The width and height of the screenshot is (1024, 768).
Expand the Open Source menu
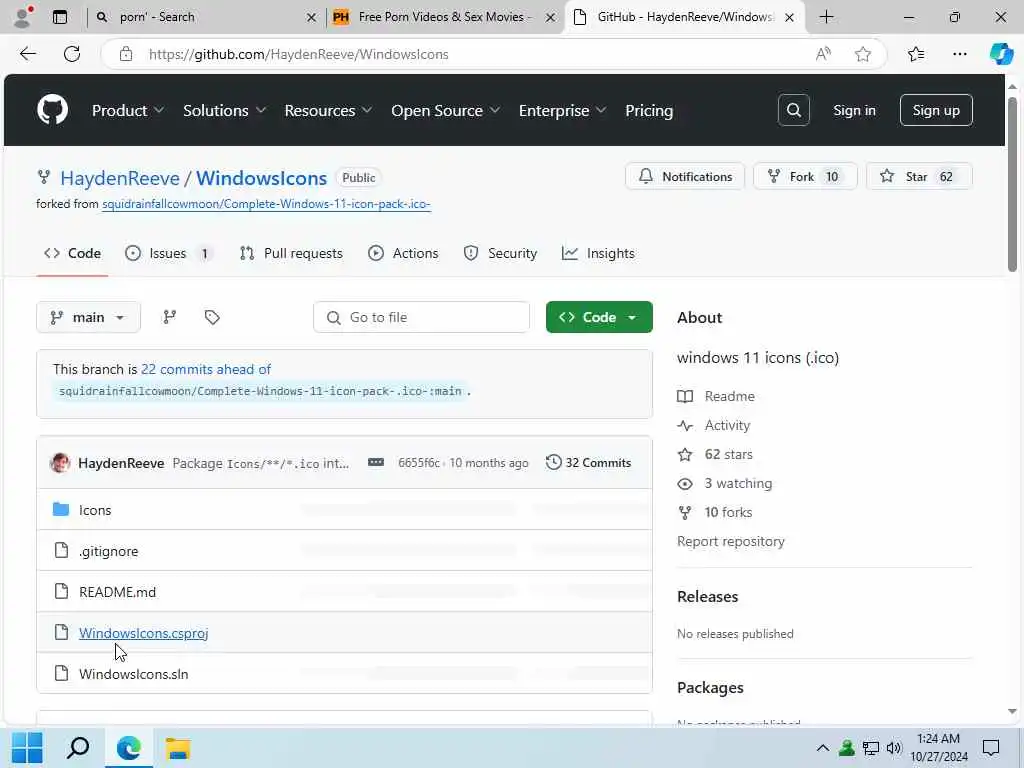click(445, 110)
